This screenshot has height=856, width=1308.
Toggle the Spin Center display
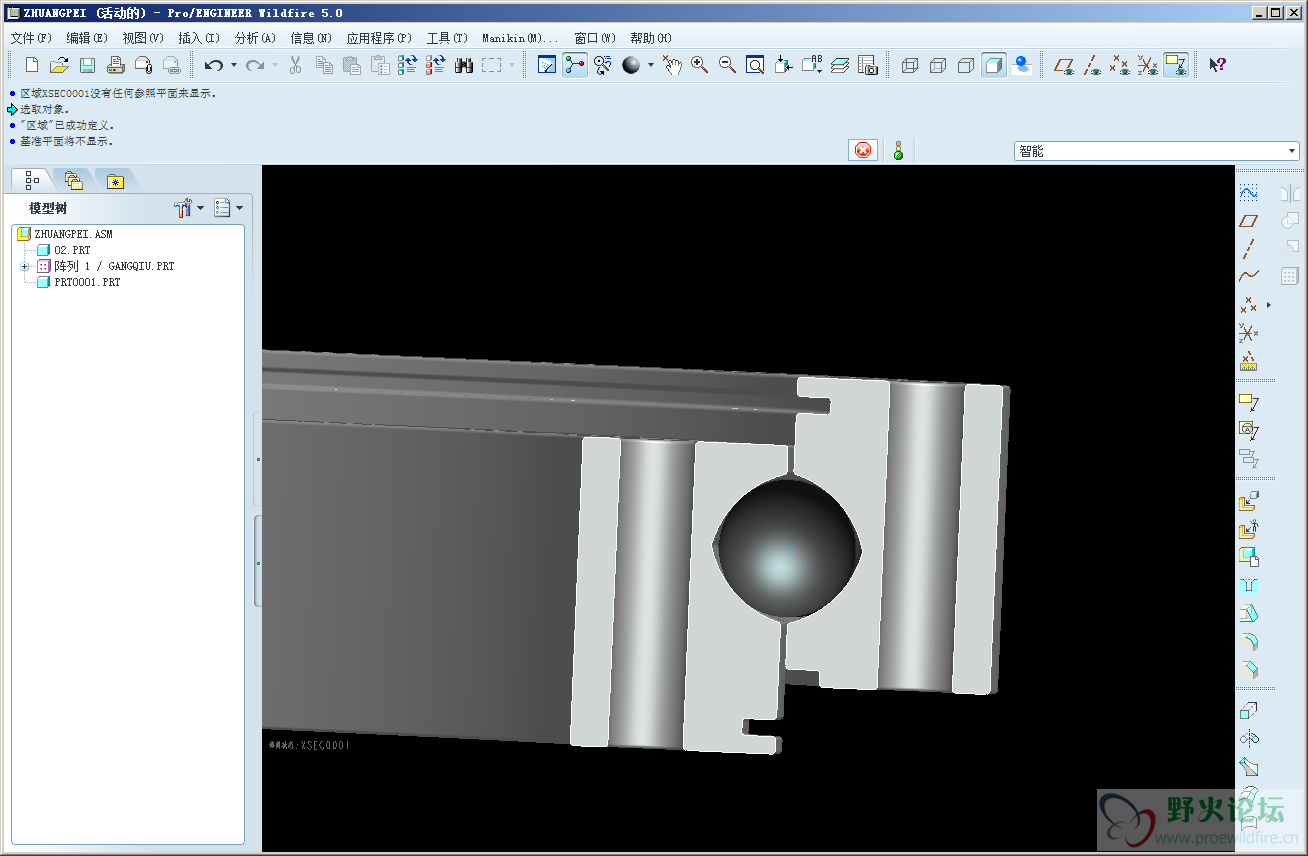coord(575,65)
